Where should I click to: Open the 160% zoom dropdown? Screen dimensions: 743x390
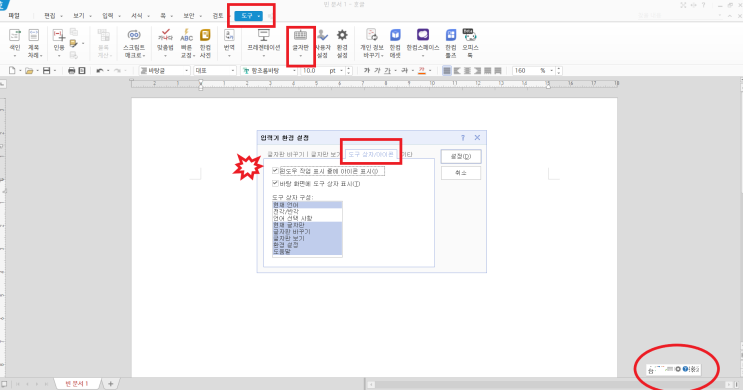552,71
